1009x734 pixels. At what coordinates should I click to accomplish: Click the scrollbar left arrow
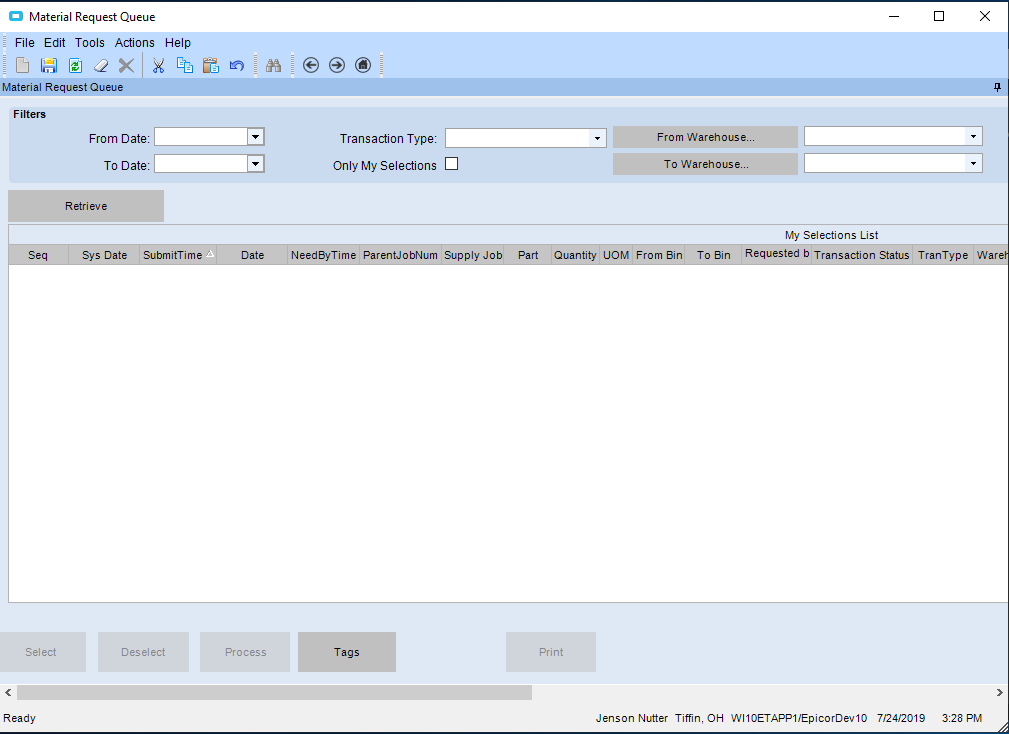pyautogui.click(x=8, y=692)
